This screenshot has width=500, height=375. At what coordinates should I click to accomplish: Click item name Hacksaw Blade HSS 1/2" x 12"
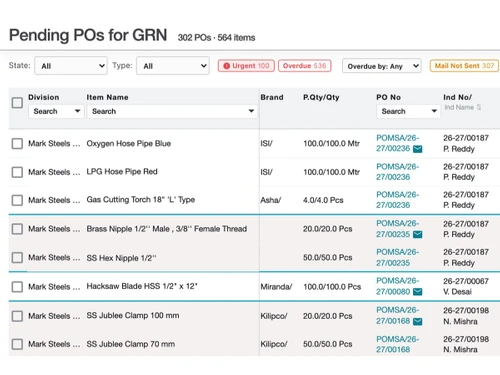click(x=142, y=286)
